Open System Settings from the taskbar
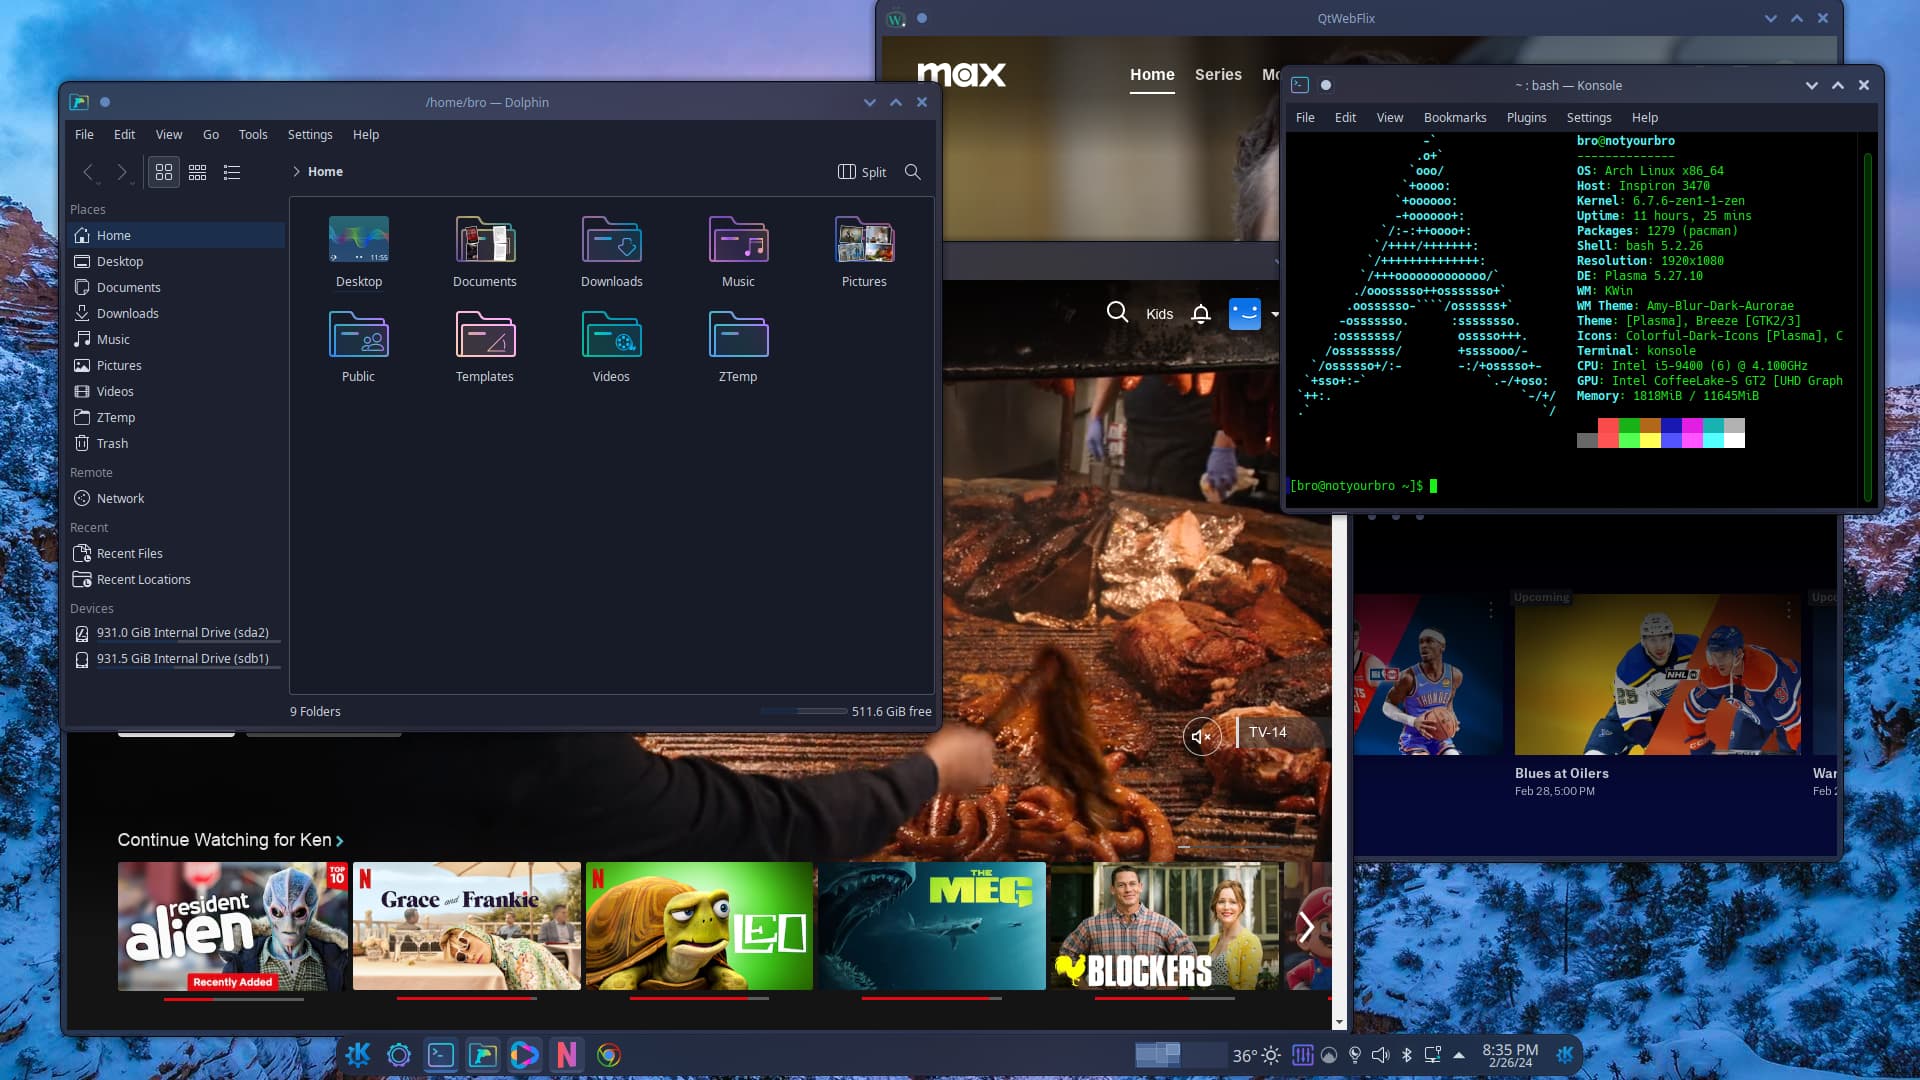The image size is (1920, 1080). click(x=399, y=1055)
